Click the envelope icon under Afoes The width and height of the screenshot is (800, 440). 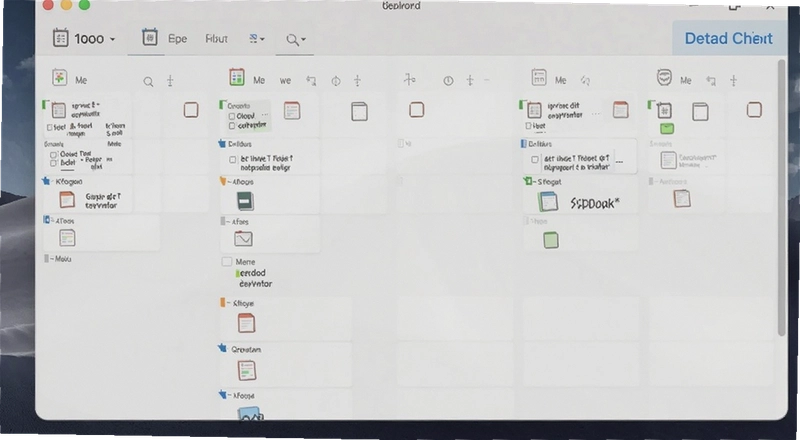click(x=243, y=238)
